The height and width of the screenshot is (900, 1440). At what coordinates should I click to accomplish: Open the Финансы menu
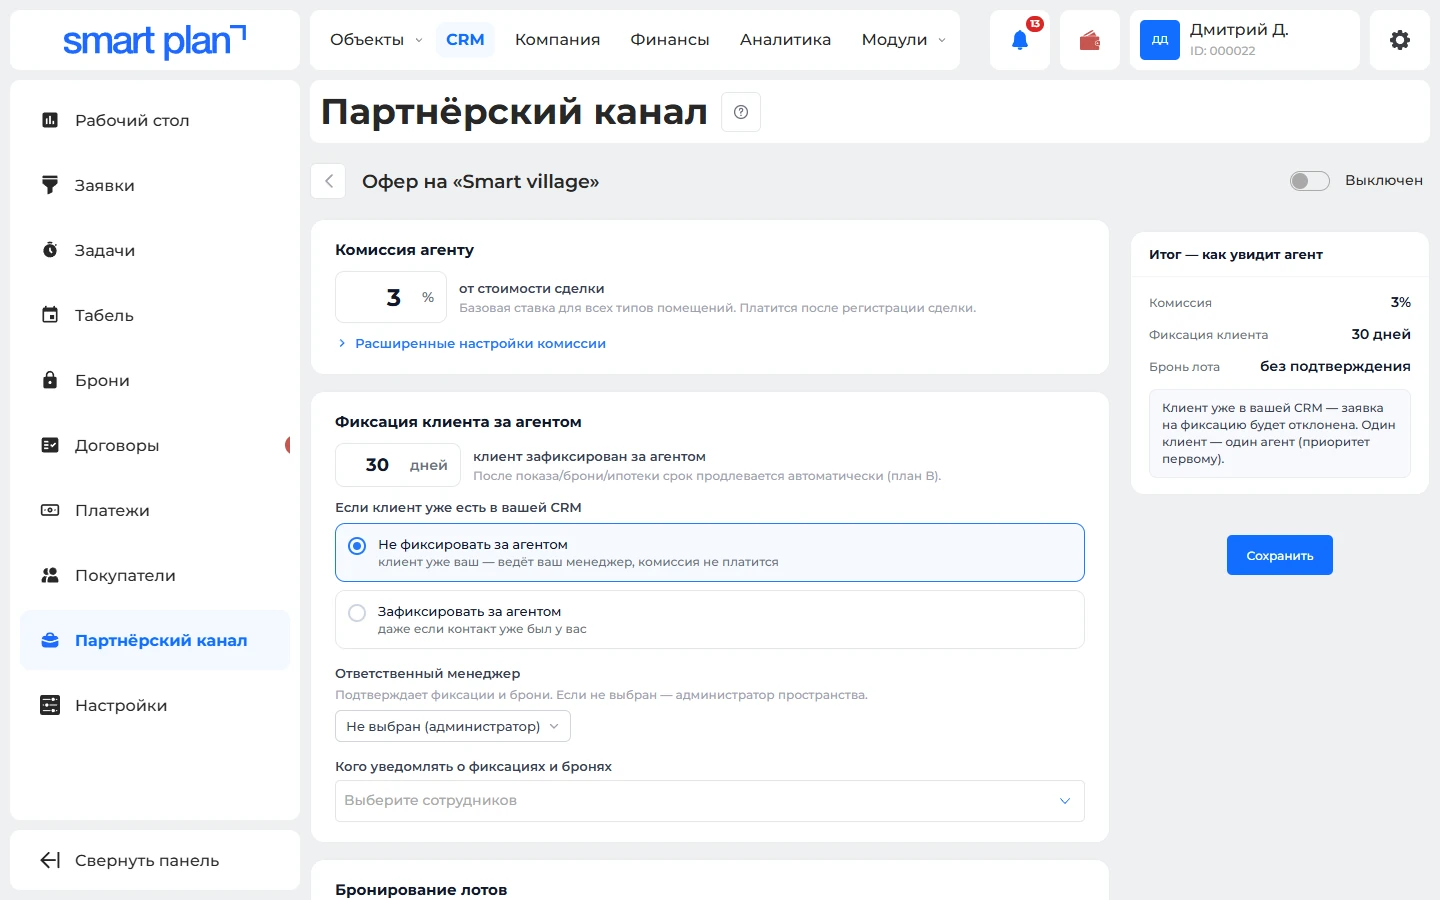(670, 40)
